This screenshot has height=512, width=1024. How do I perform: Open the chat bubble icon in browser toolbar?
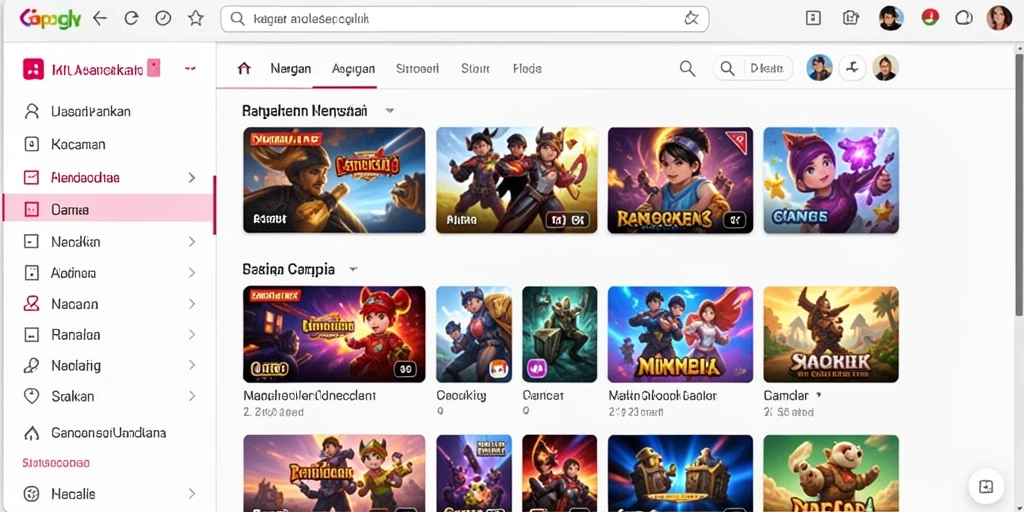(964, 18)
